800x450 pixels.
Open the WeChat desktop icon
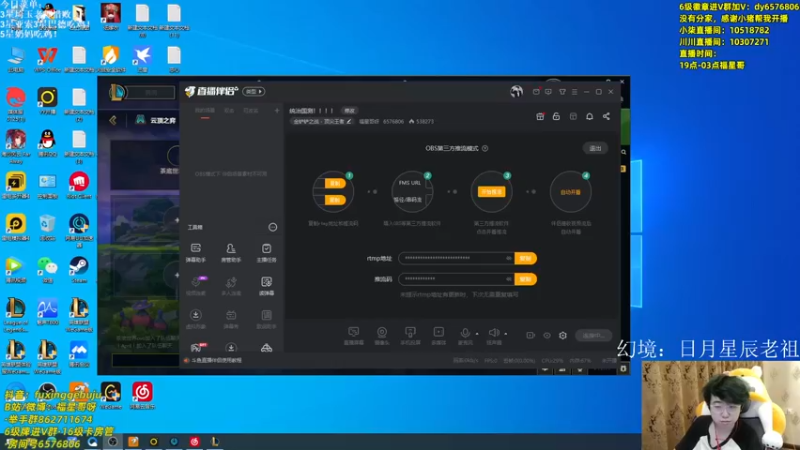[47, 269]
